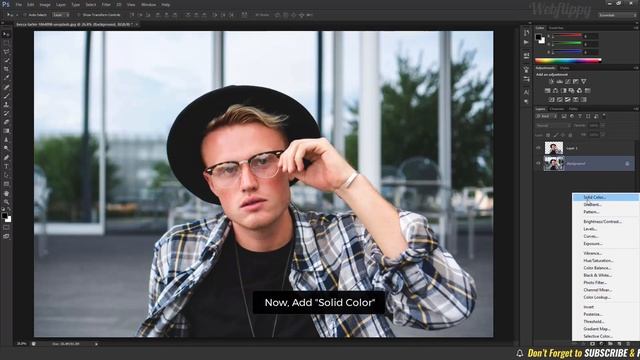The height and width of the screenshot is (360, 640).
Task: Select the Eraser tool
Action: [x=6, y=122]
